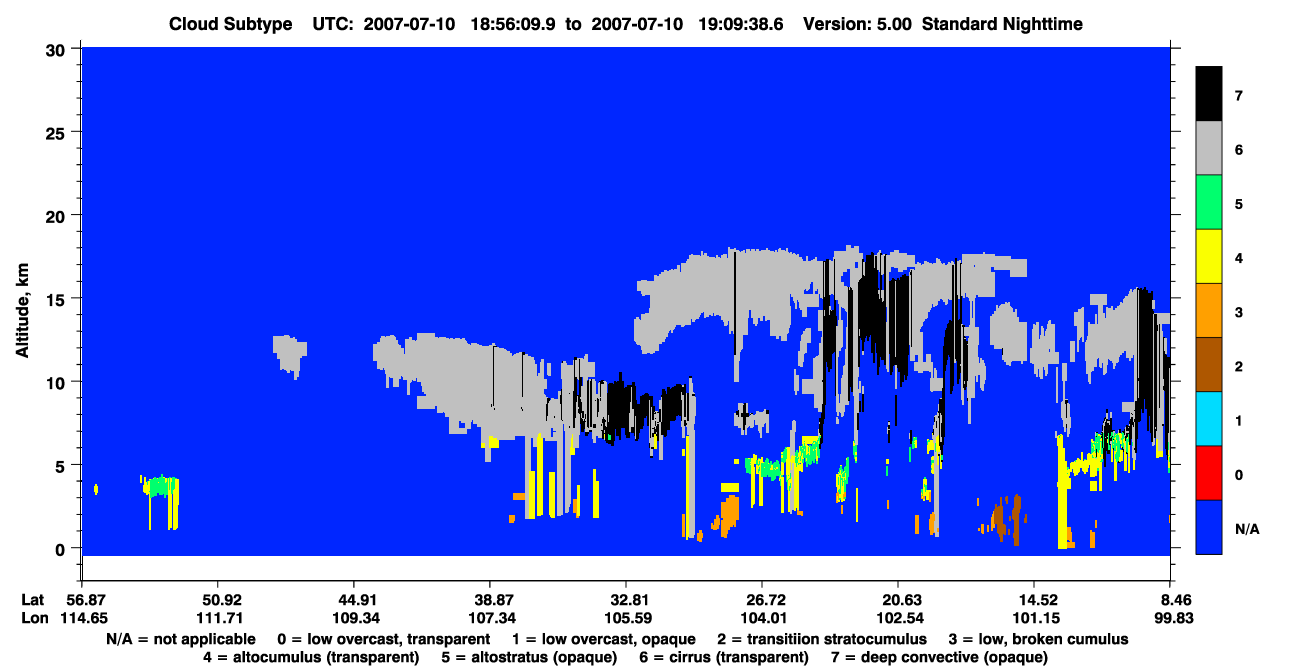Viewport: 1300px width, 667px height.
Task: Click the altitude tick label 10
Action: click(58, 382)
